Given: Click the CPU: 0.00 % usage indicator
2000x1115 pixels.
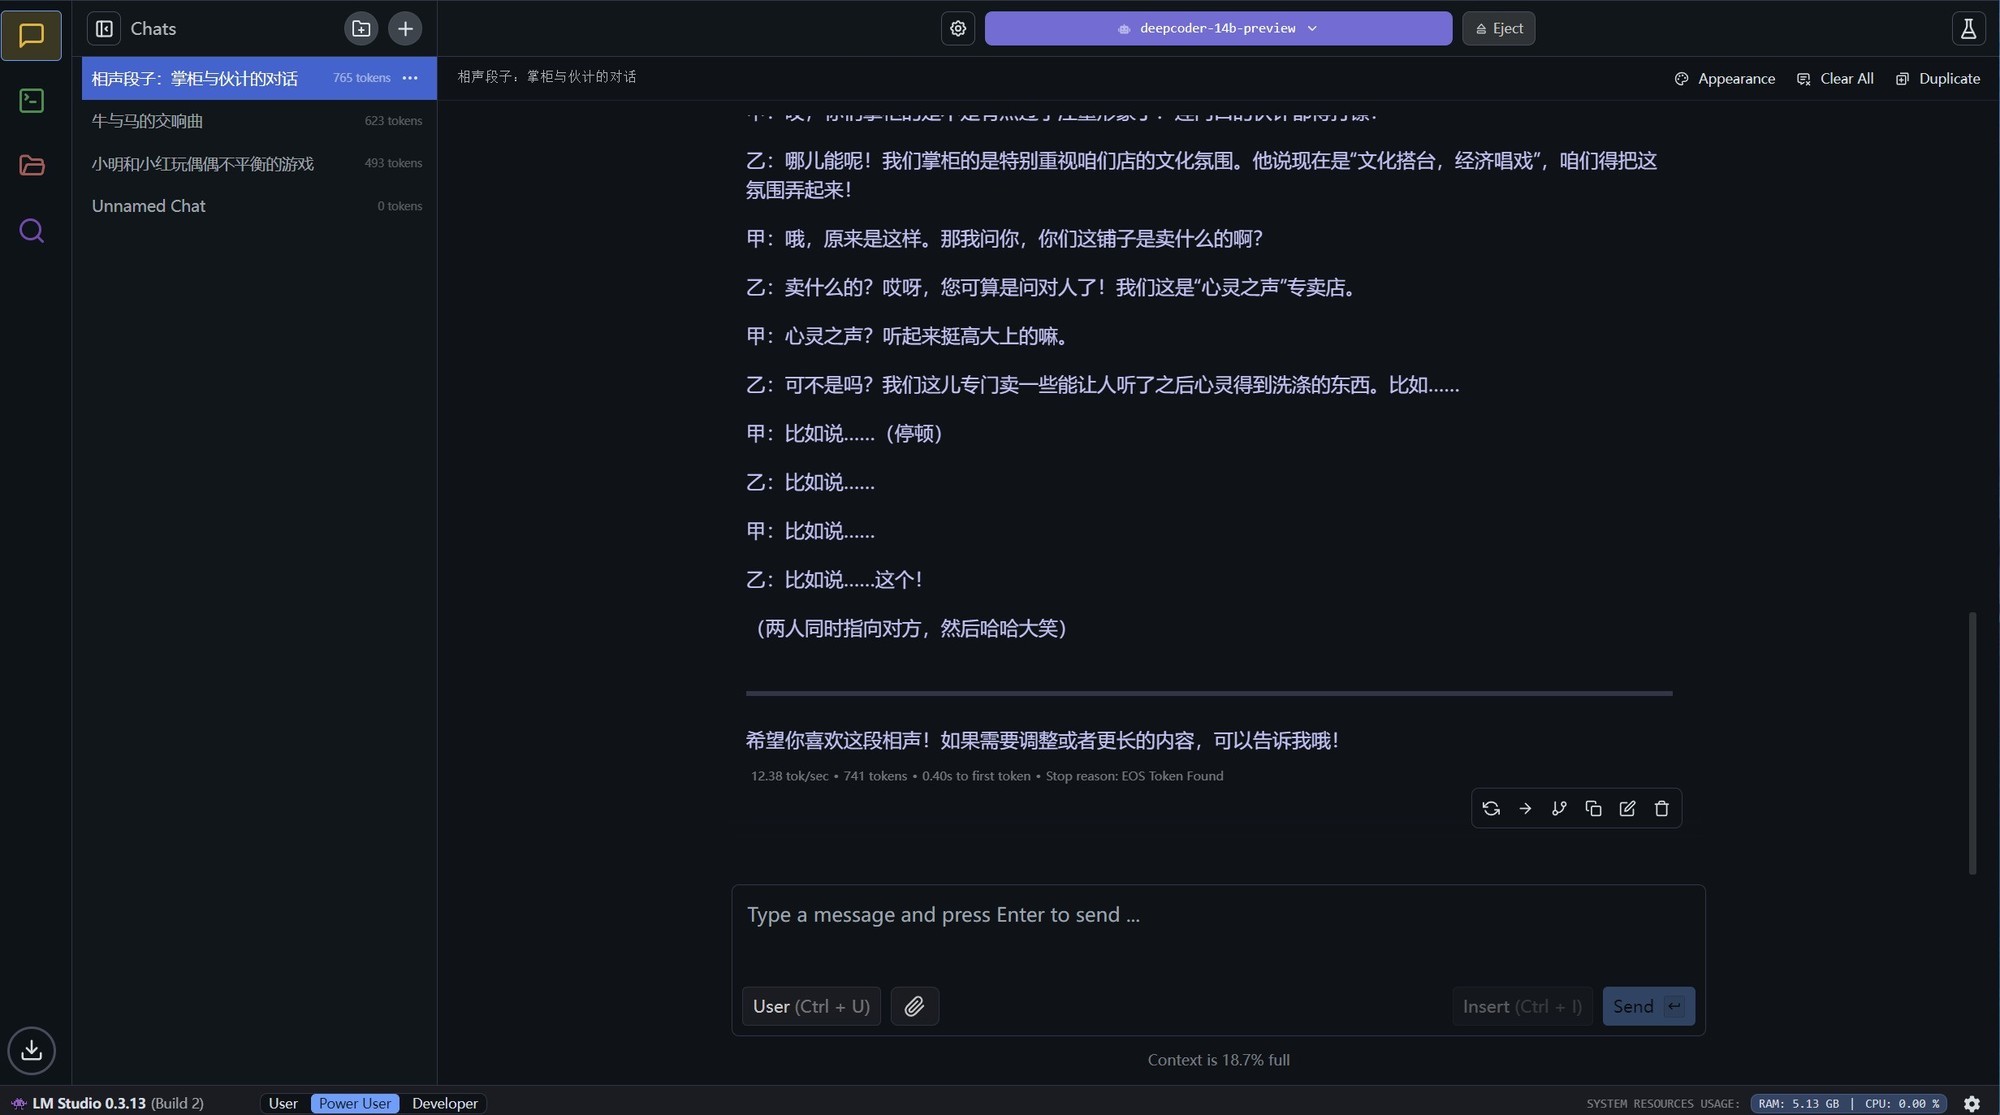Looking at the screenshot, I should coord(1901,1104).
